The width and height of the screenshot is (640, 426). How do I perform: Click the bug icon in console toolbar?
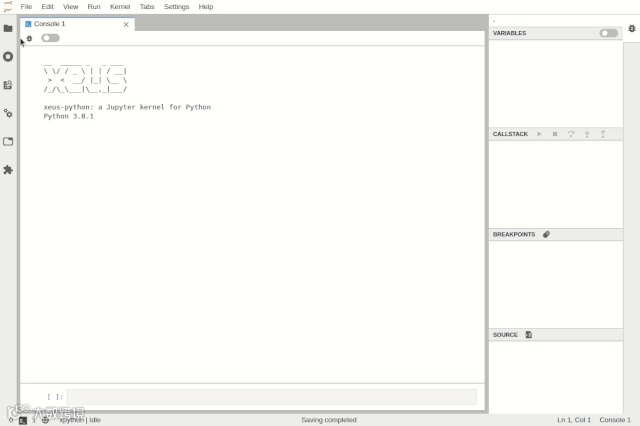pos(29,38)
